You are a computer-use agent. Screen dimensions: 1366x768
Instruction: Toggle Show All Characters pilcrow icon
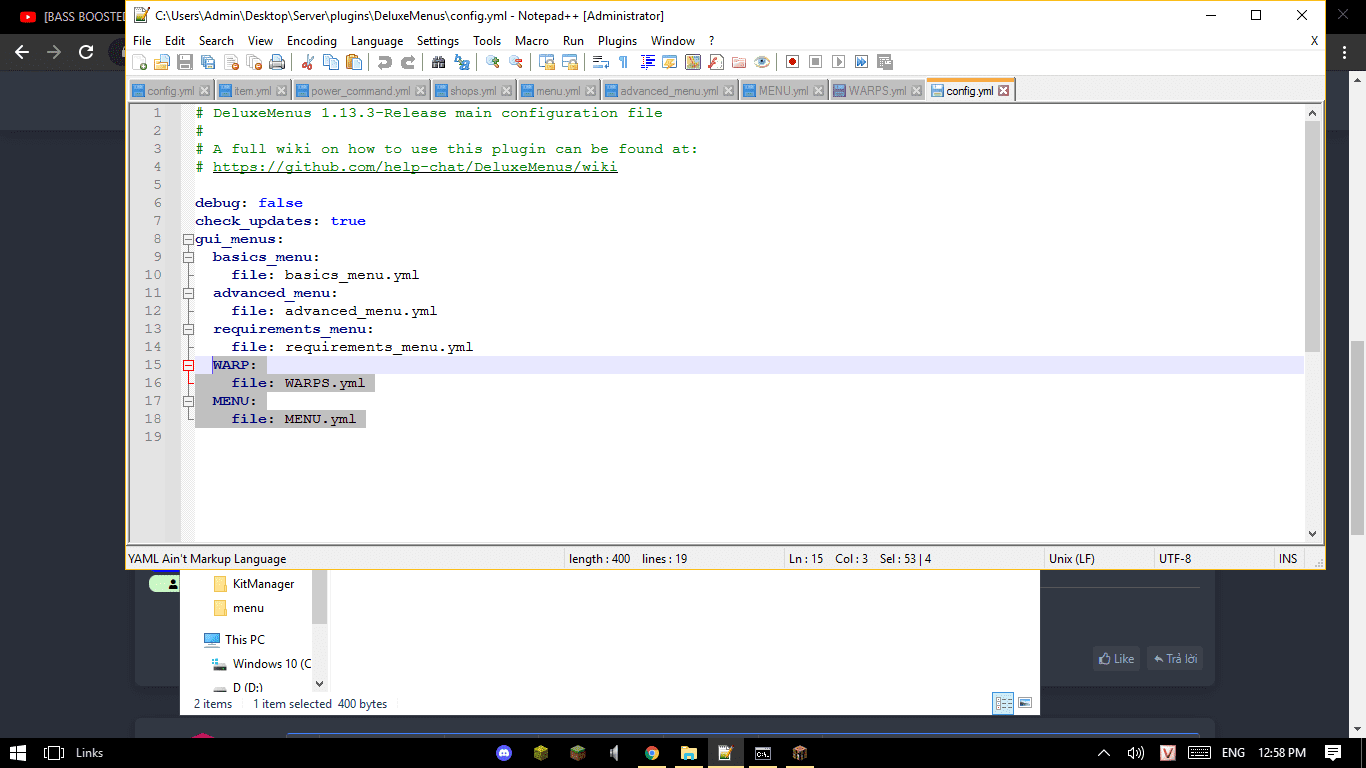pos(623,62)
